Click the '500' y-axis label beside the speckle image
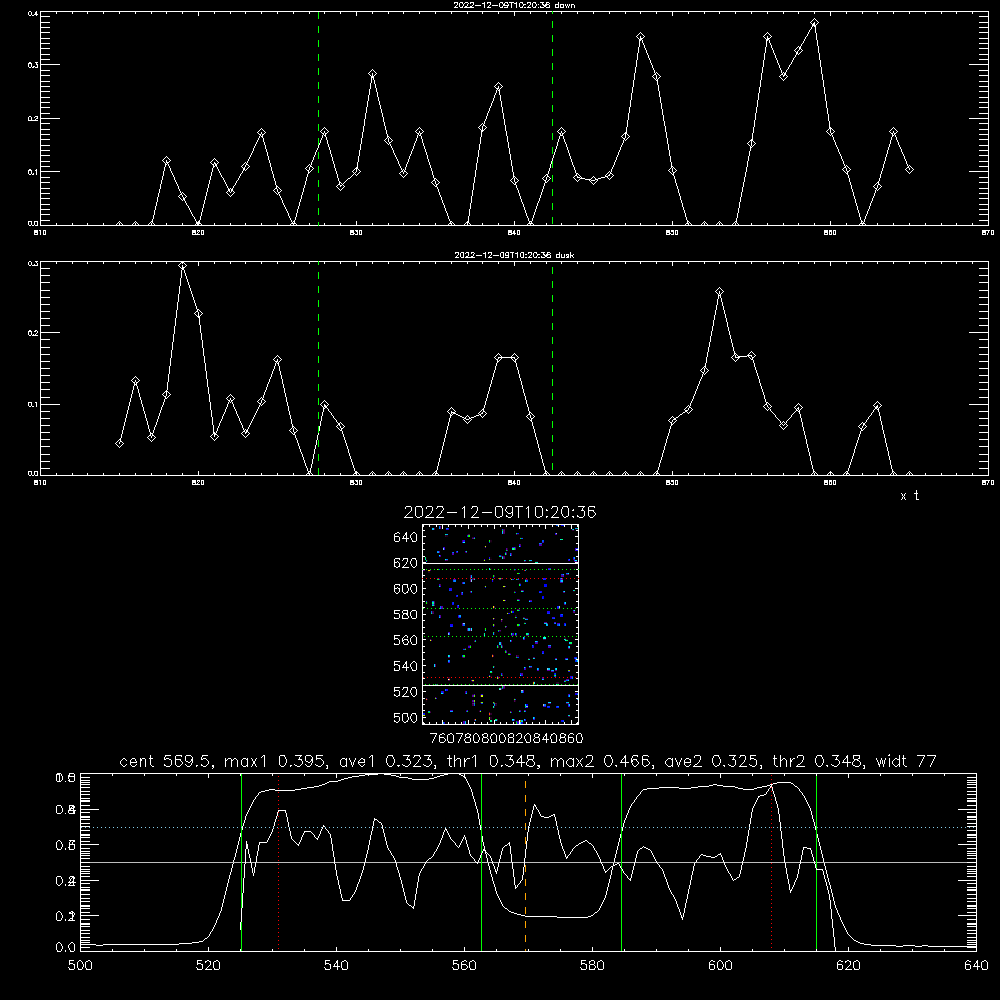1000x1000 pixels. 406,717
